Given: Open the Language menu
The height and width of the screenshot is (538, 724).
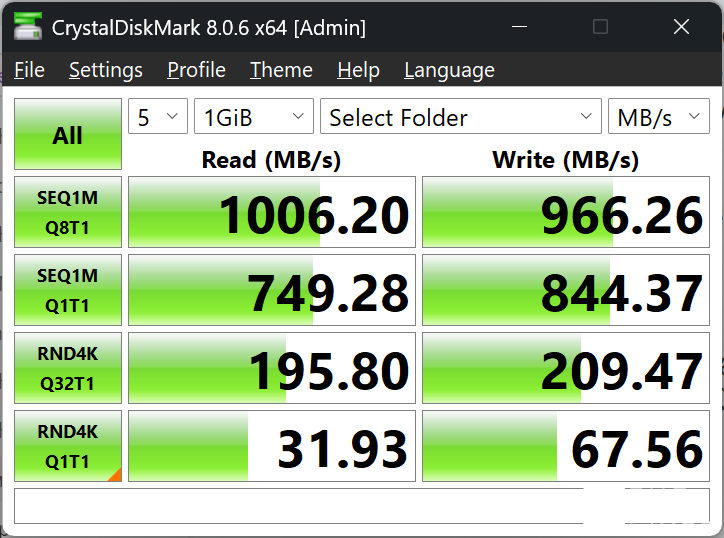Looking at the screenshot, I should pyautogui.click(x=449, y=70).
